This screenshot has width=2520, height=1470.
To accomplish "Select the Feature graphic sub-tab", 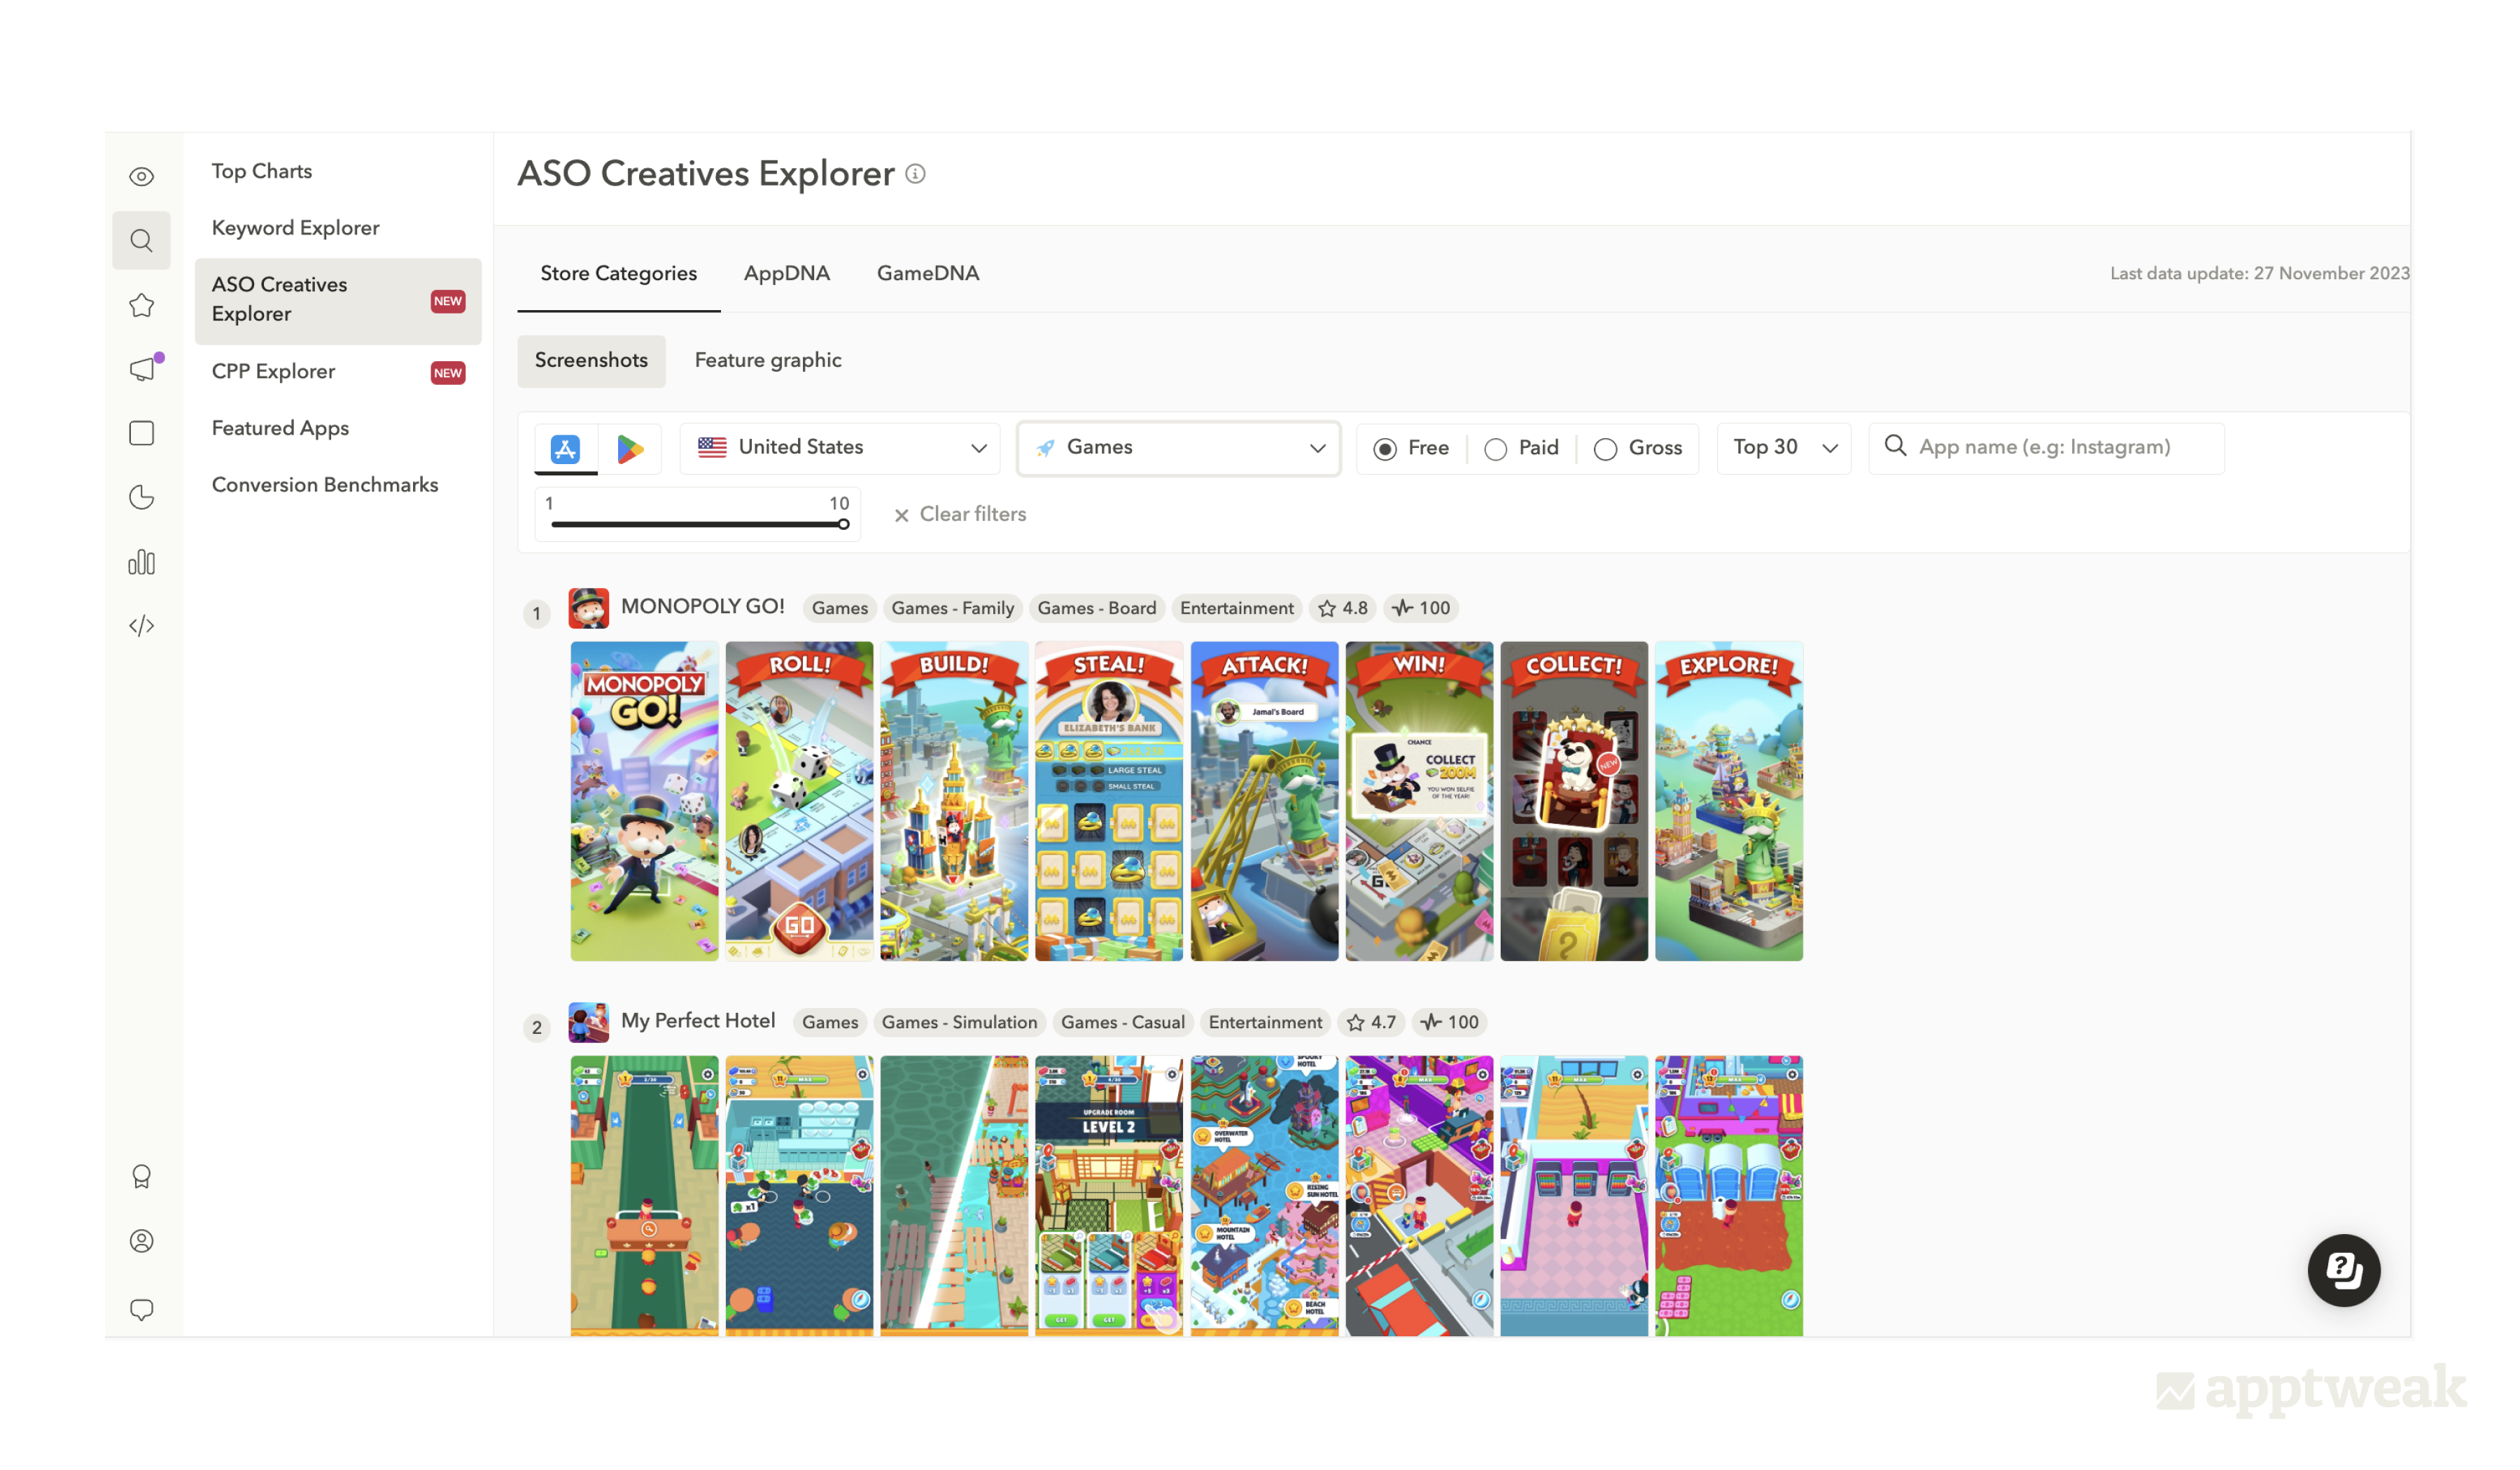I will pos(767,360).
